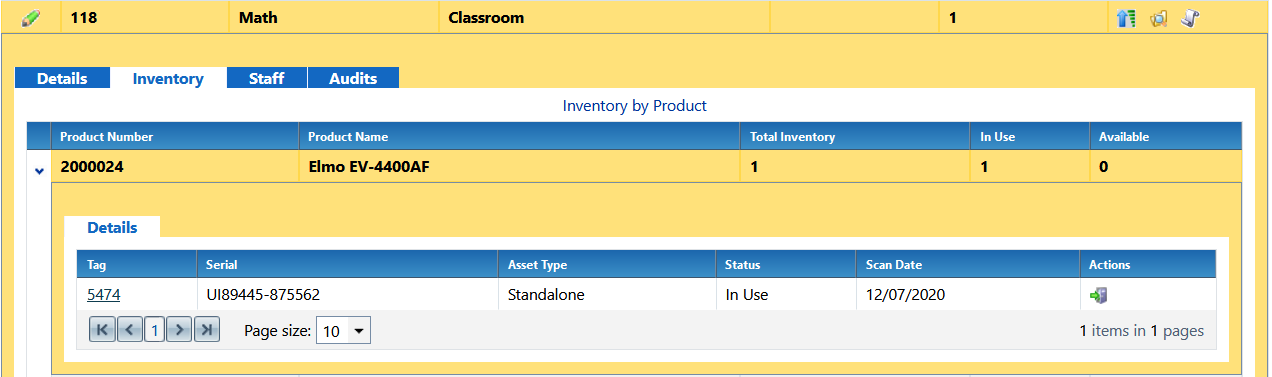1272x377 pixels.
Task: Open the room Details tab
Action: (x=62, y=78)
